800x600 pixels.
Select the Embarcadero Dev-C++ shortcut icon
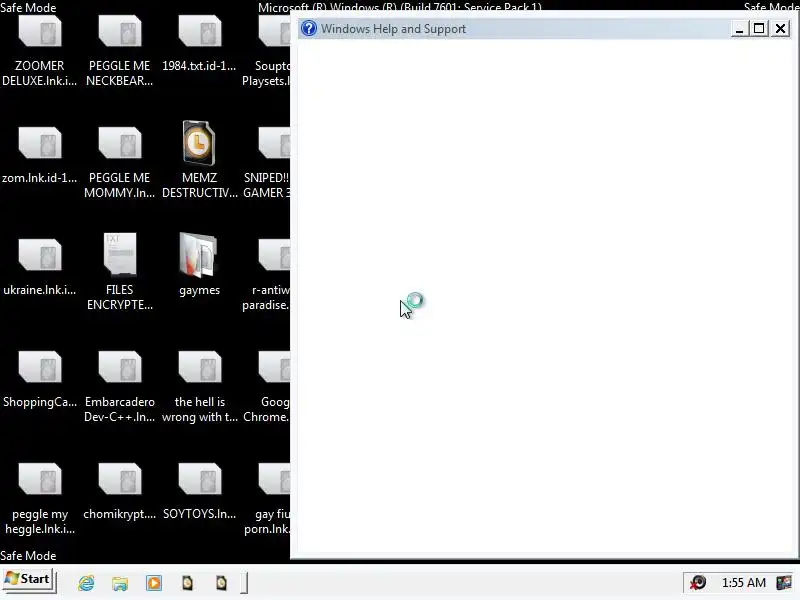120,367
